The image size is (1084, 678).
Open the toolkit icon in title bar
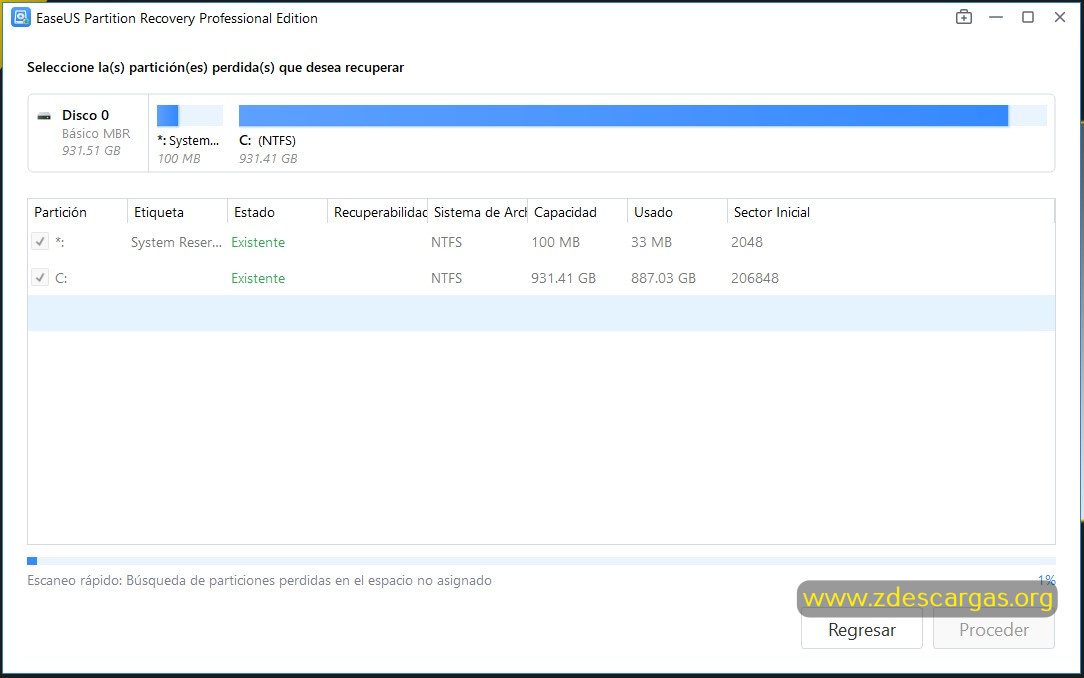[x=964, y=17]
